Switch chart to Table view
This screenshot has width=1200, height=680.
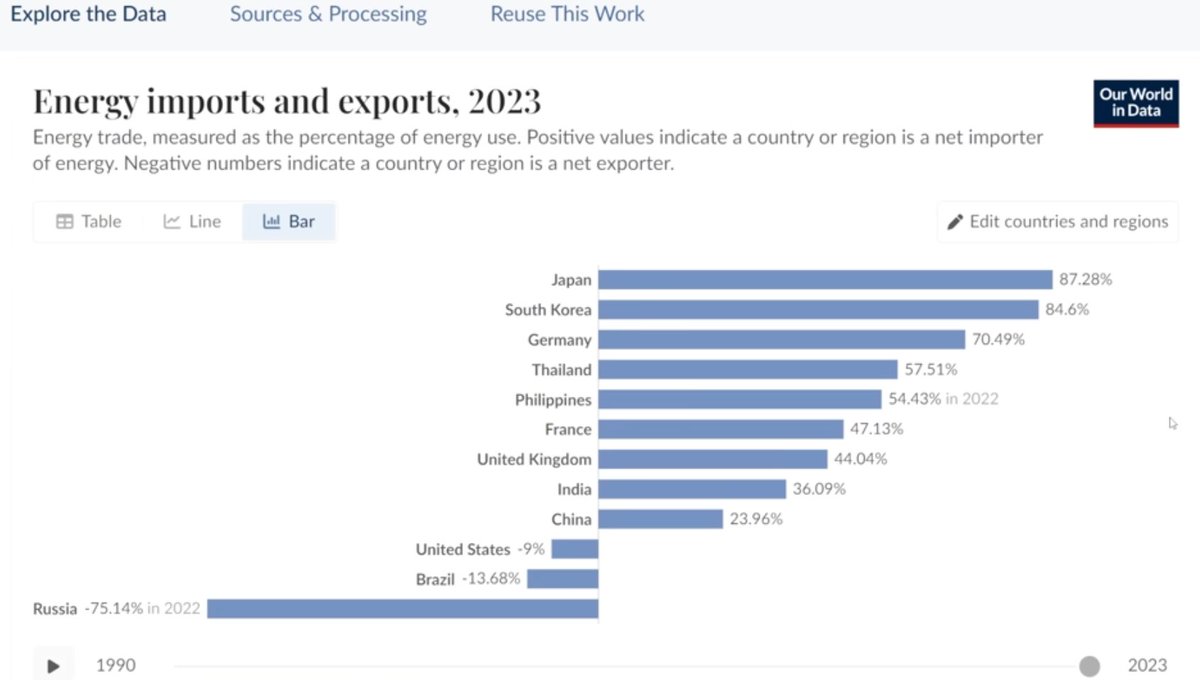coord(88,222)
